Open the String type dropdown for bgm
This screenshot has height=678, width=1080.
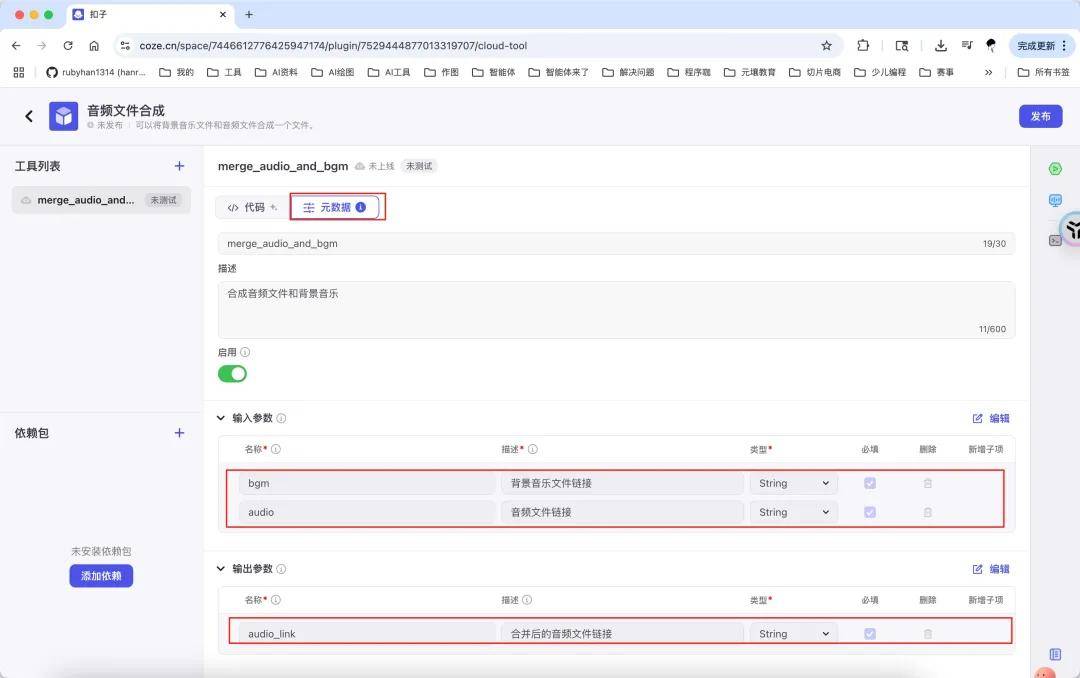click(x=794, y=483)
